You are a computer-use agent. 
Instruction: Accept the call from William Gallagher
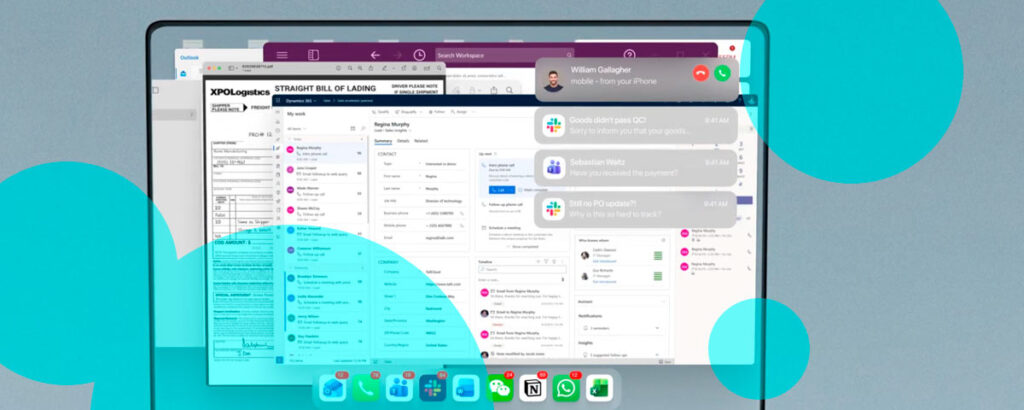[722, 73]
